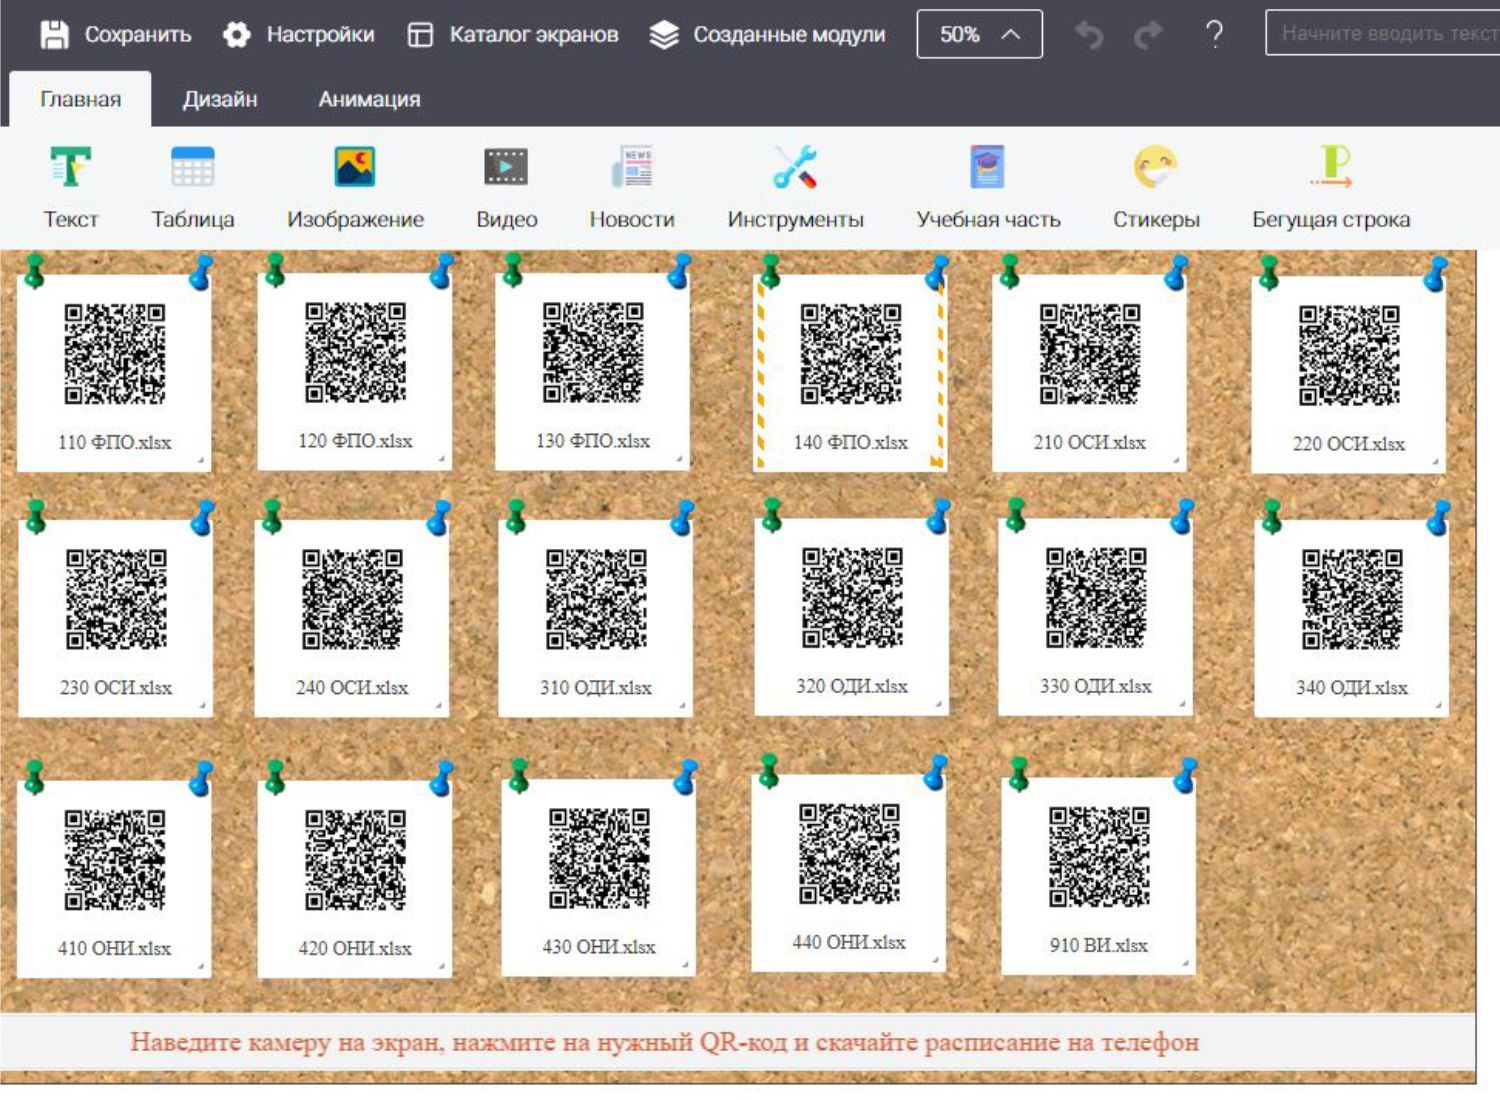Click the resize handle of 140 ФПО card

click(938, 461)
